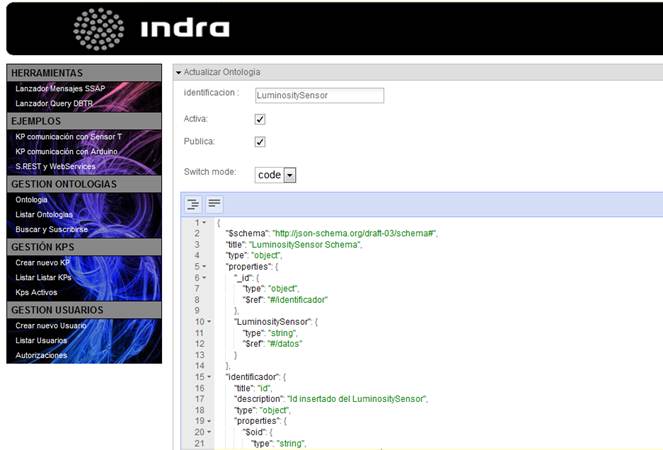The width and height of the screenshot is (663, 450).
Task: Open Kps Activos page
Action: 36,291
